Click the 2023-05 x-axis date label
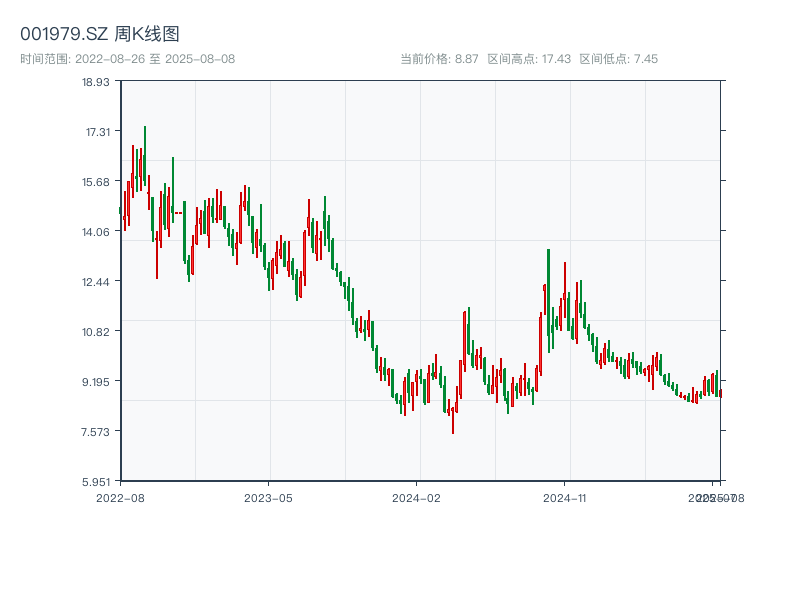 [x=268, y=497]
